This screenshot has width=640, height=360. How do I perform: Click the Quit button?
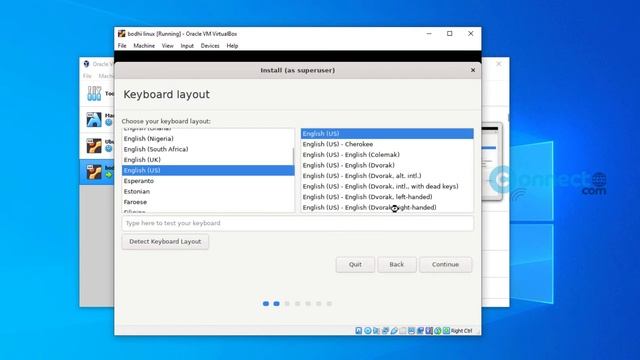click(x=355, y=264)
